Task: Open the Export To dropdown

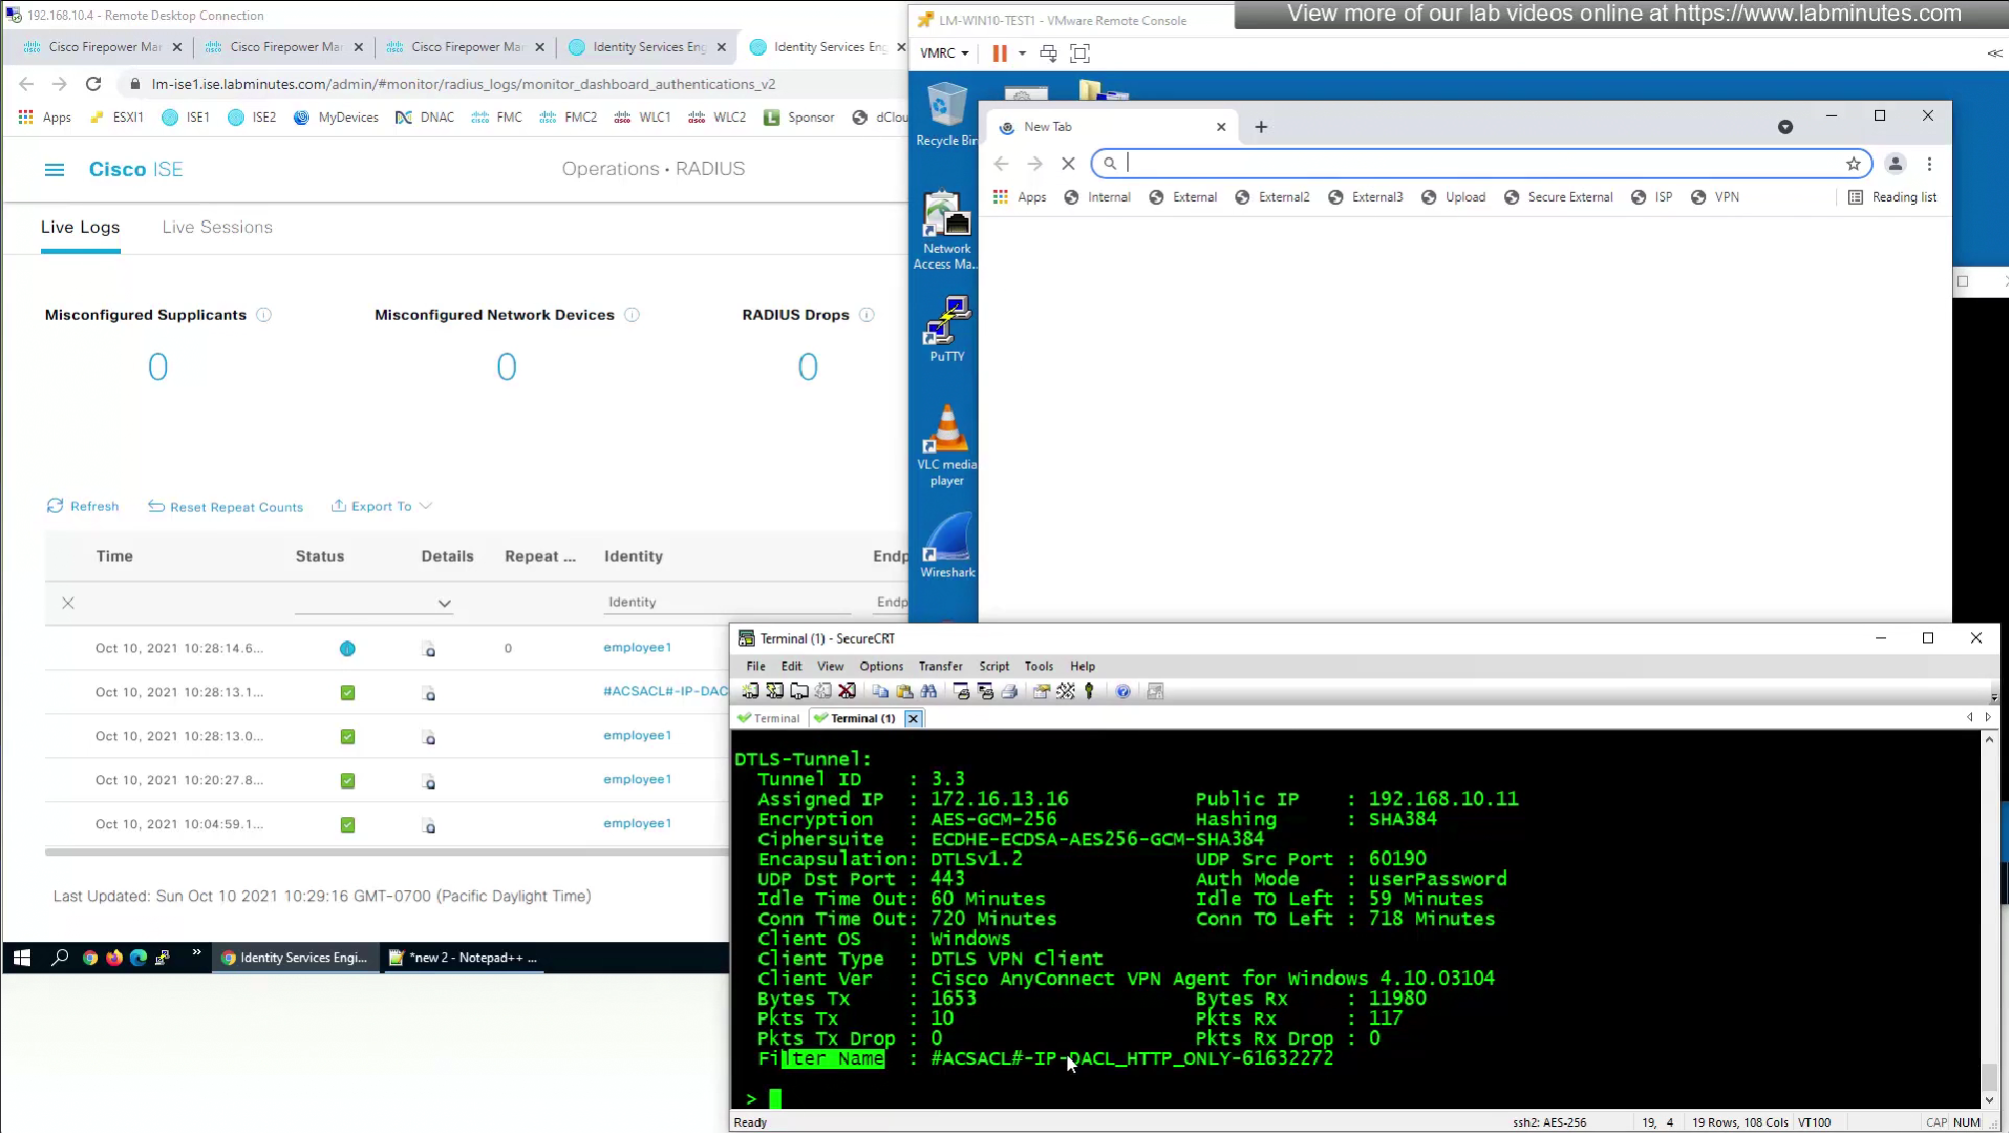Action: pyautogui.click(x=382, y=506)
